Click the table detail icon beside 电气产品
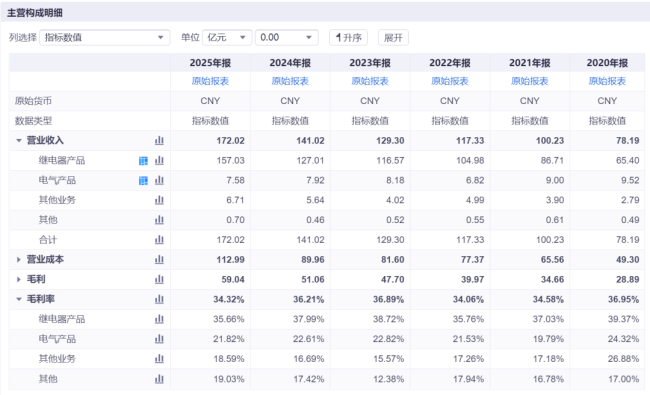This screenshot has height=395, width=650. (x=143, y=181)
